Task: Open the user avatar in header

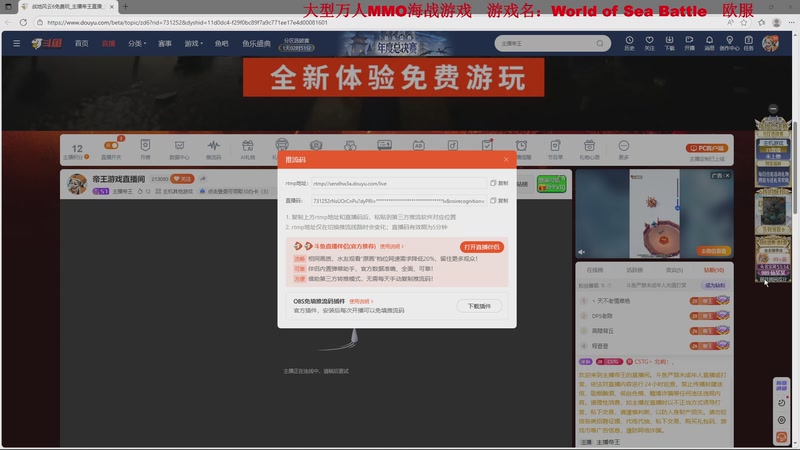Action: coord(770,43)
